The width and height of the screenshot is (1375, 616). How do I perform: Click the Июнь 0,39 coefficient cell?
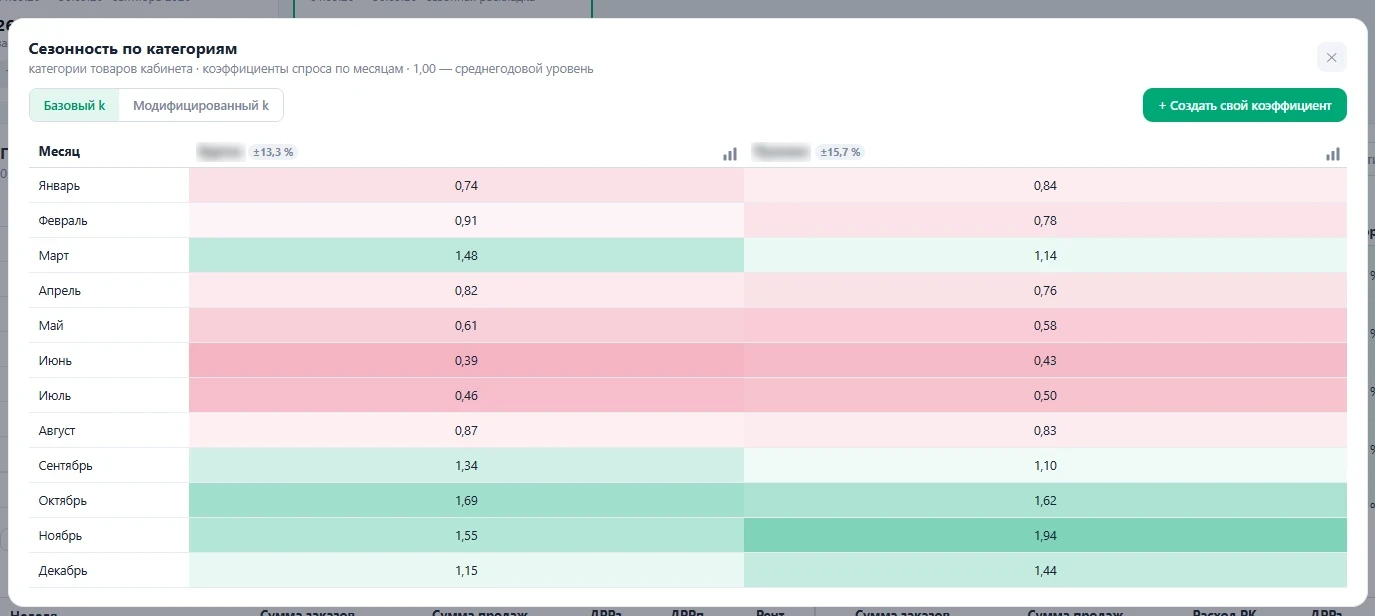466,360
